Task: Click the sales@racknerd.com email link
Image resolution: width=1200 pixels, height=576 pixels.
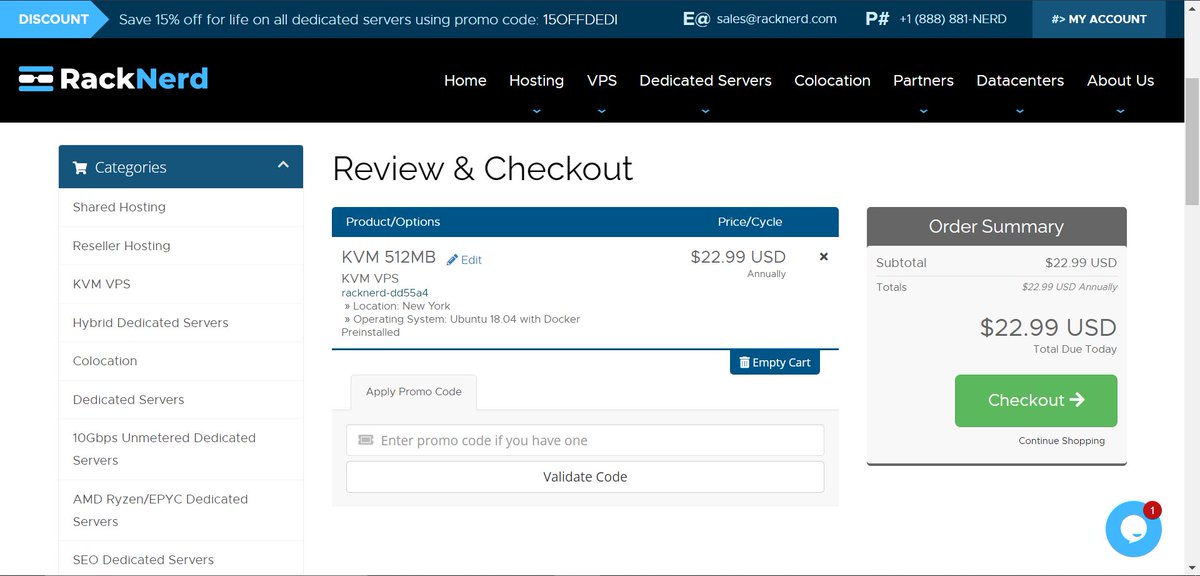Action: [776, 19]
